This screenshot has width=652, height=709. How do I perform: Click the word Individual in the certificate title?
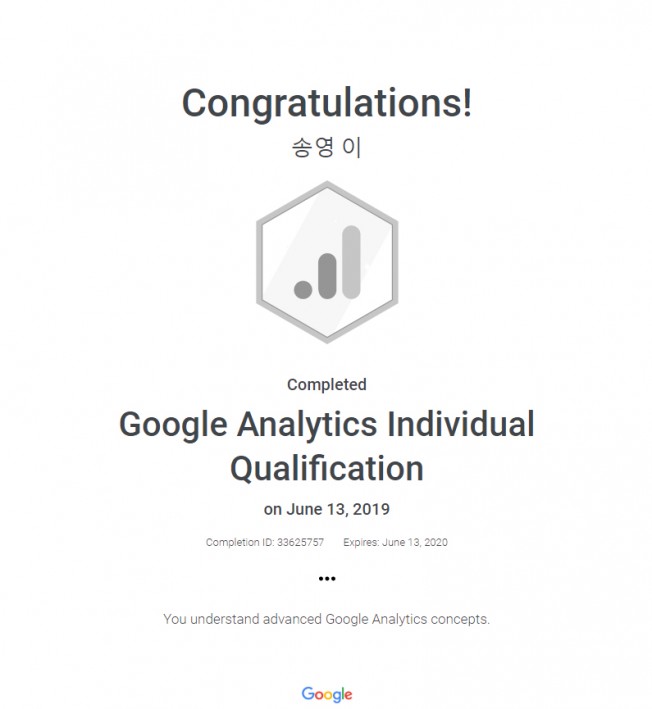(462, 424)
